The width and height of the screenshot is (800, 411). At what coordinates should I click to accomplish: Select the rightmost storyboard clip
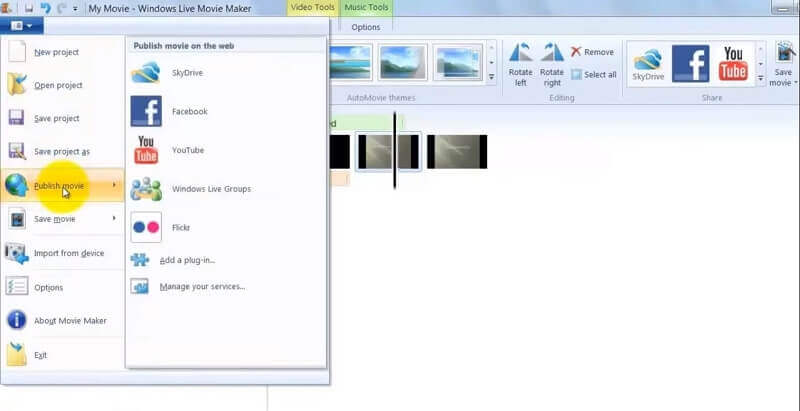pyautogui.click(x=457, y=151)
